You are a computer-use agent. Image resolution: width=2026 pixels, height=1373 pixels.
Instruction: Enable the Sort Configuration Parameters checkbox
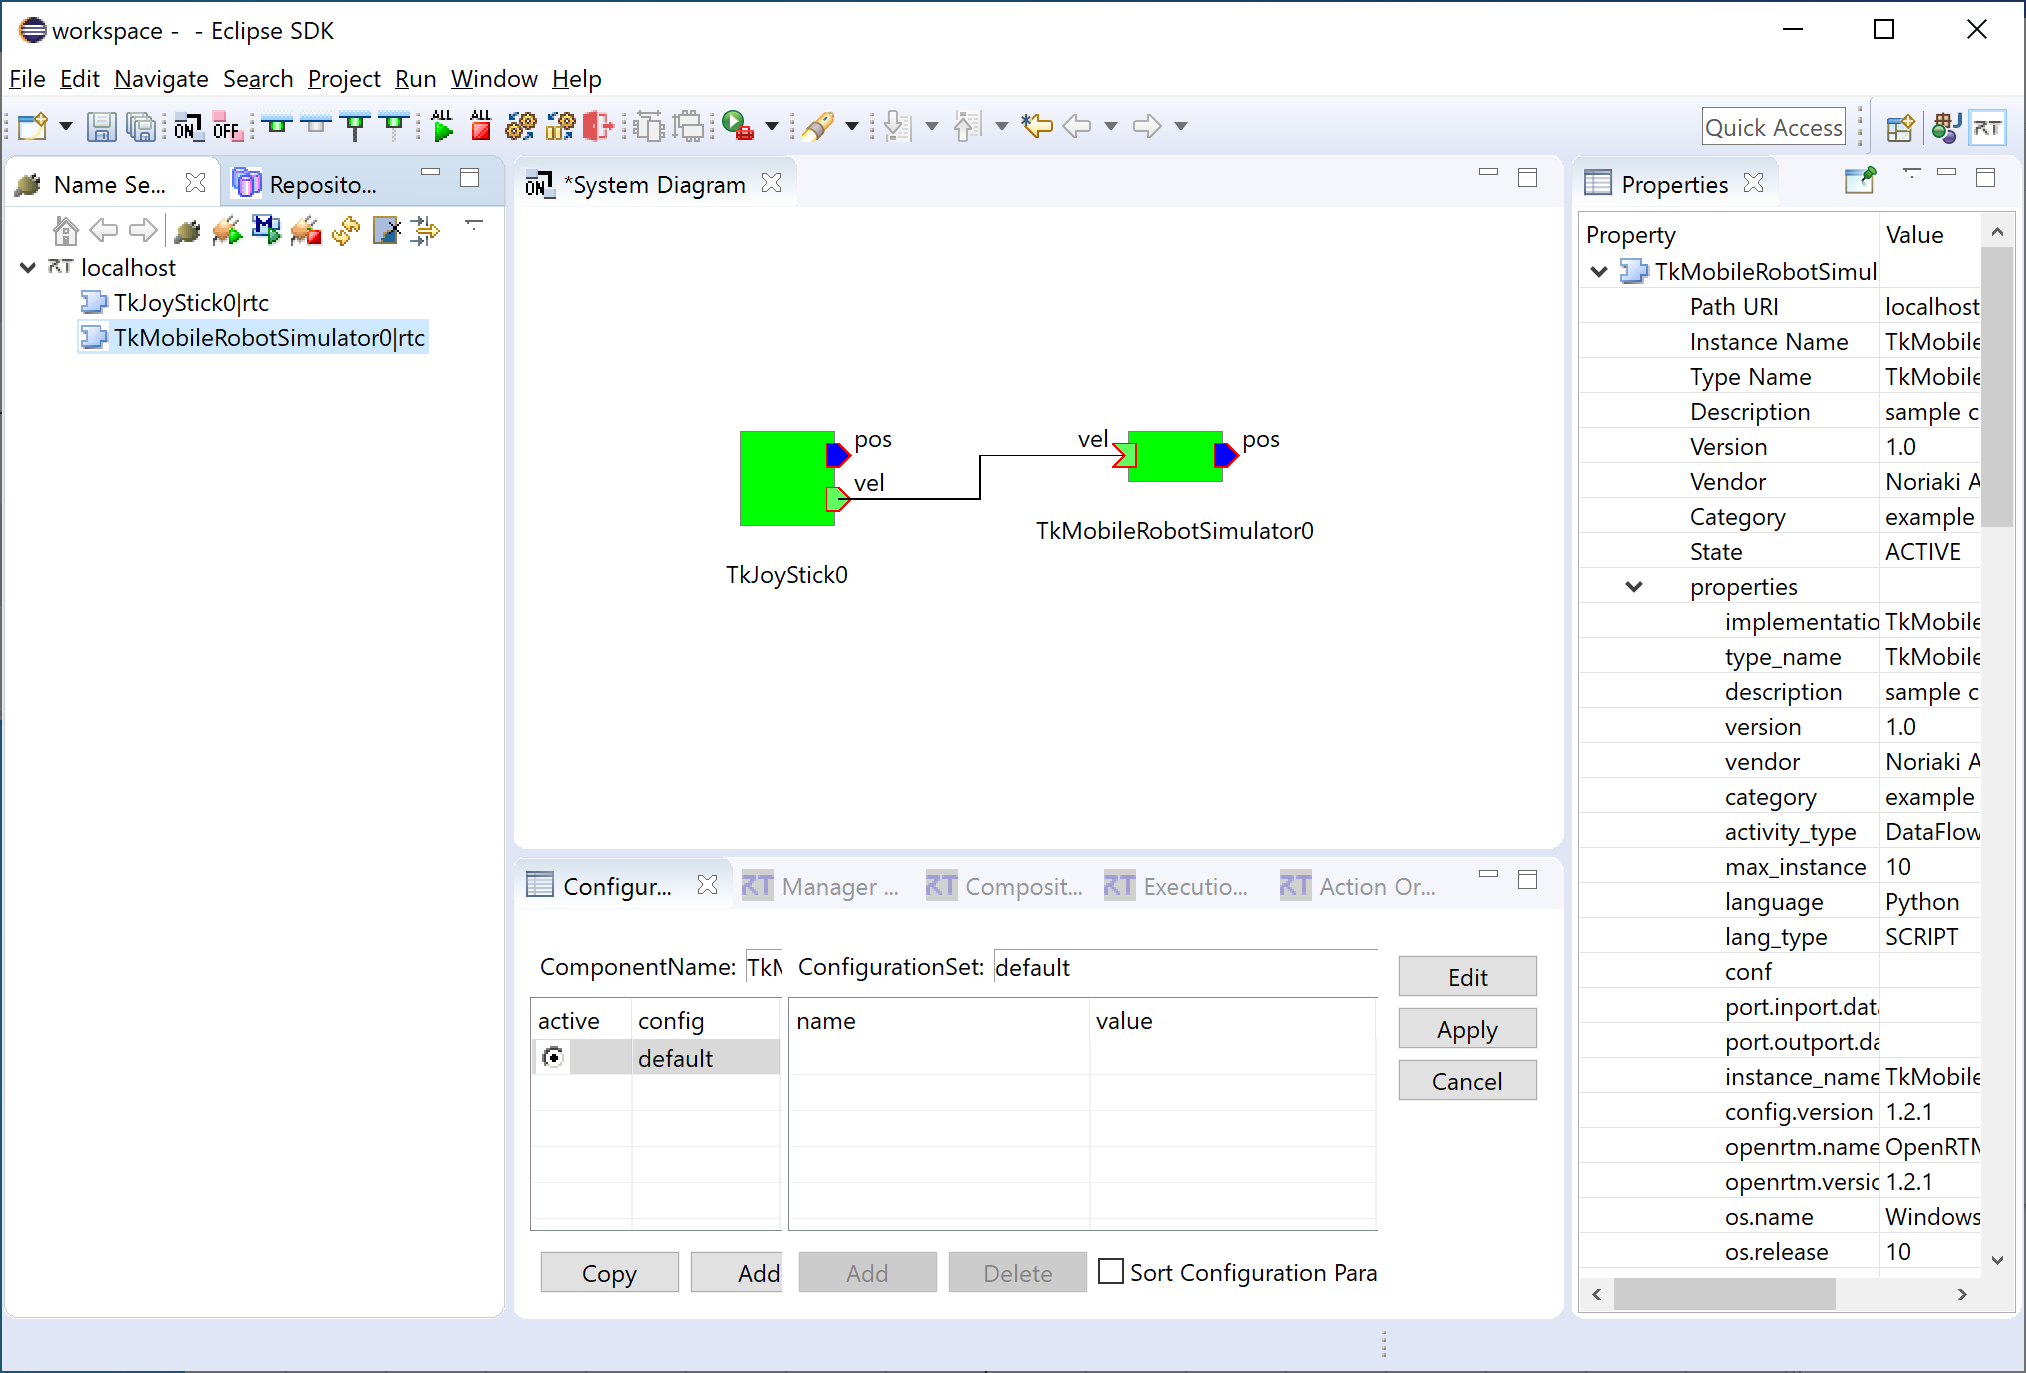(x=1110, y=1271)
